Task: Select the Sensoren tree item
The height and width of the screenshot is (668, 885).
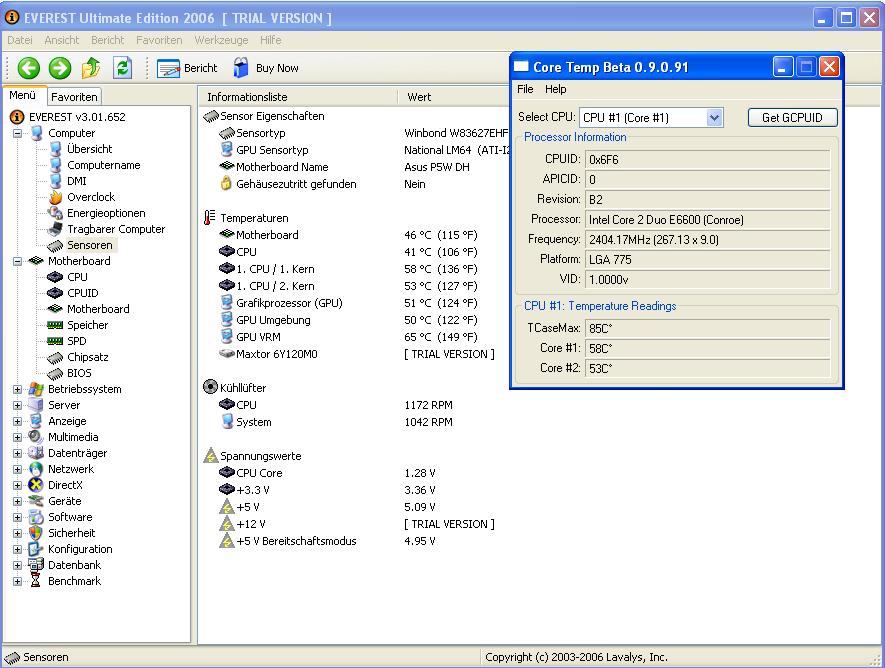Action: point(89,245)
